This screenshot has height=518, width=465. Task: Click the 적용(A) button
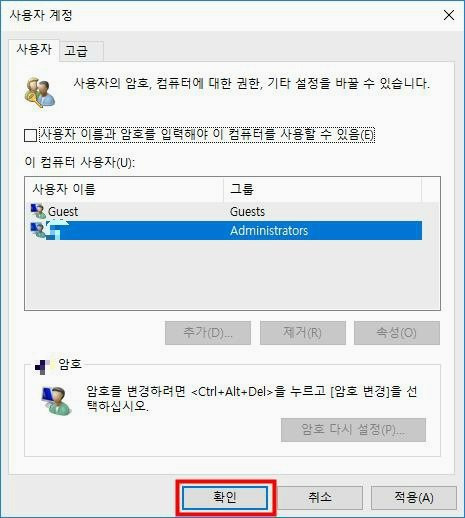point(414,497)
